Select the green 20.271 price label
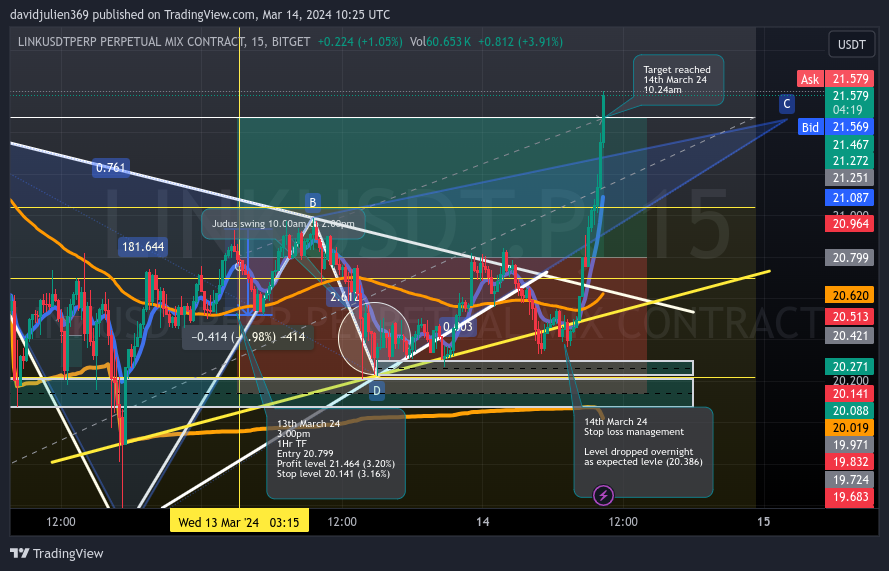The height and width of the screenshot is (571, 889). (x=849, y=366)
